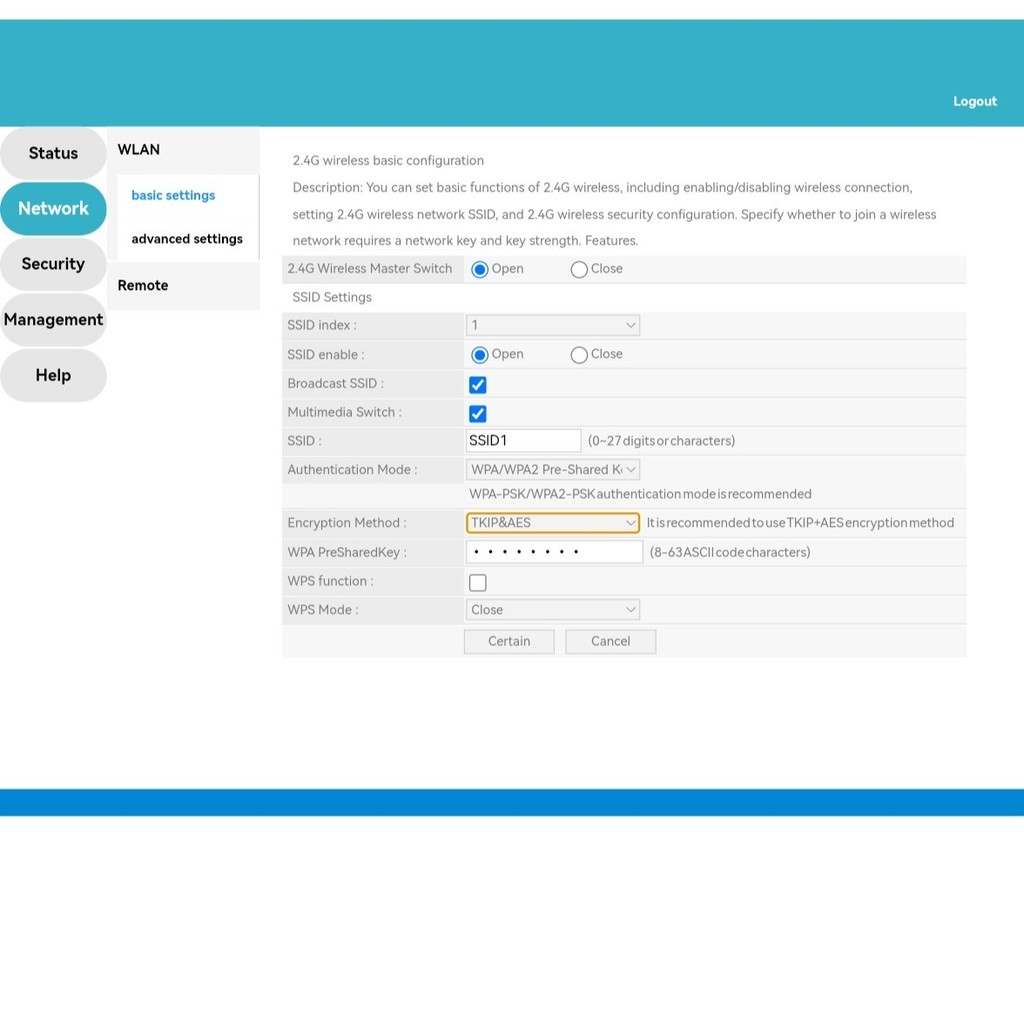Set SSID enable to Close
Image resolution: width=1024 pixels, height=1024 pixels.
[579, 355]
